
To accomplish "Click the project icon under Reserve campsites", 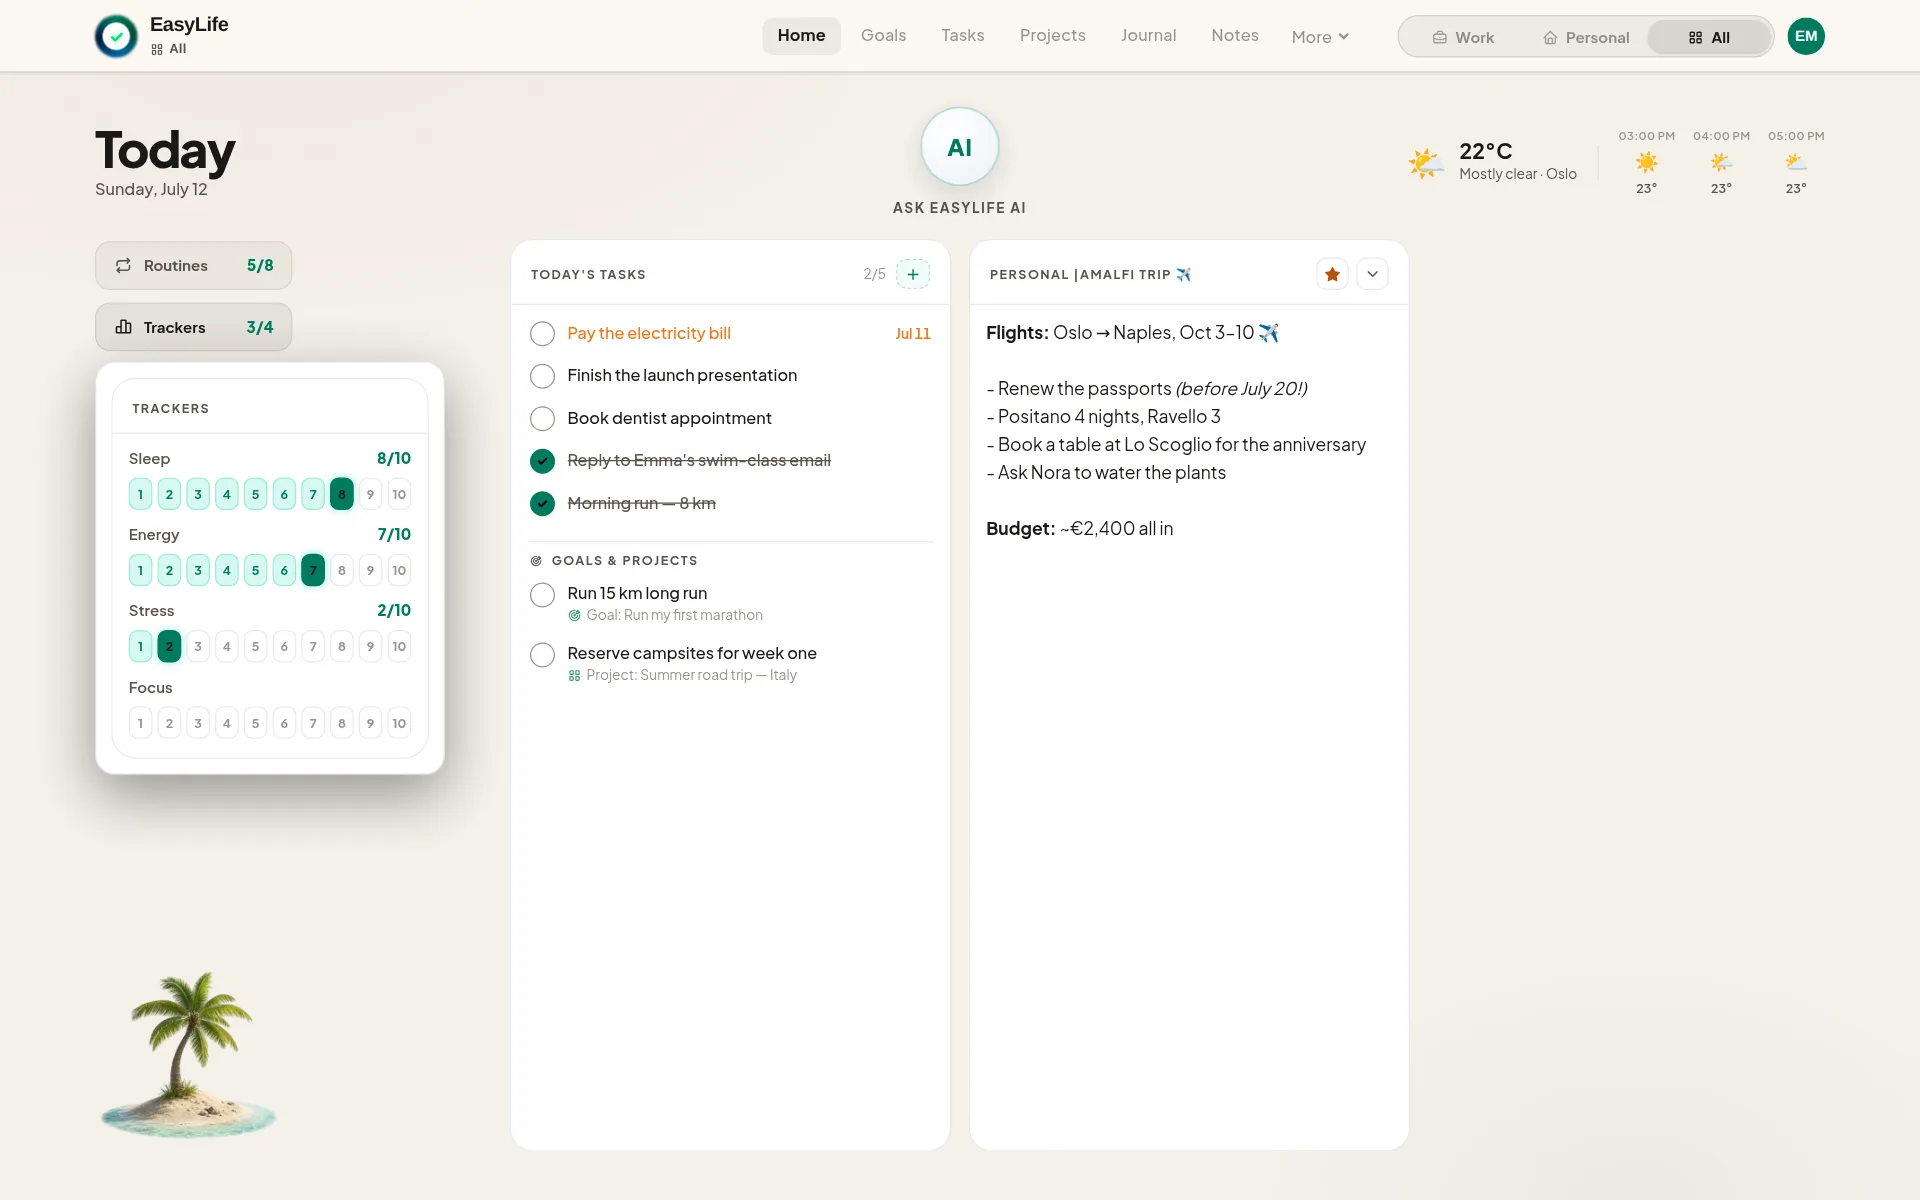I will [x=574, y=675].
